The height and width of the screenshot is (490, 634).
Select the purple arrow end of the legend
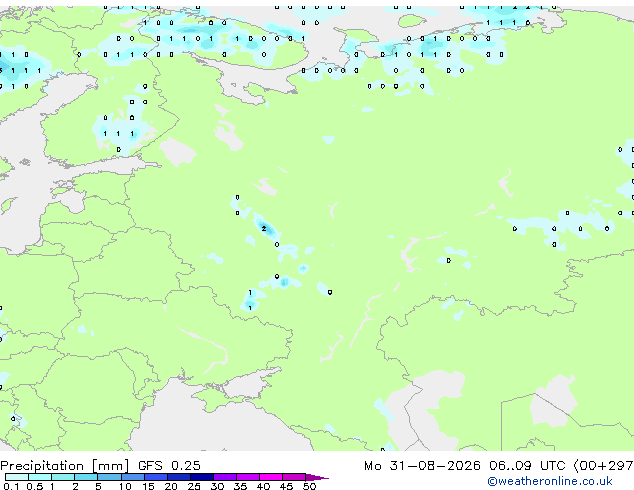pyautogui.click(x=317, y=477)
